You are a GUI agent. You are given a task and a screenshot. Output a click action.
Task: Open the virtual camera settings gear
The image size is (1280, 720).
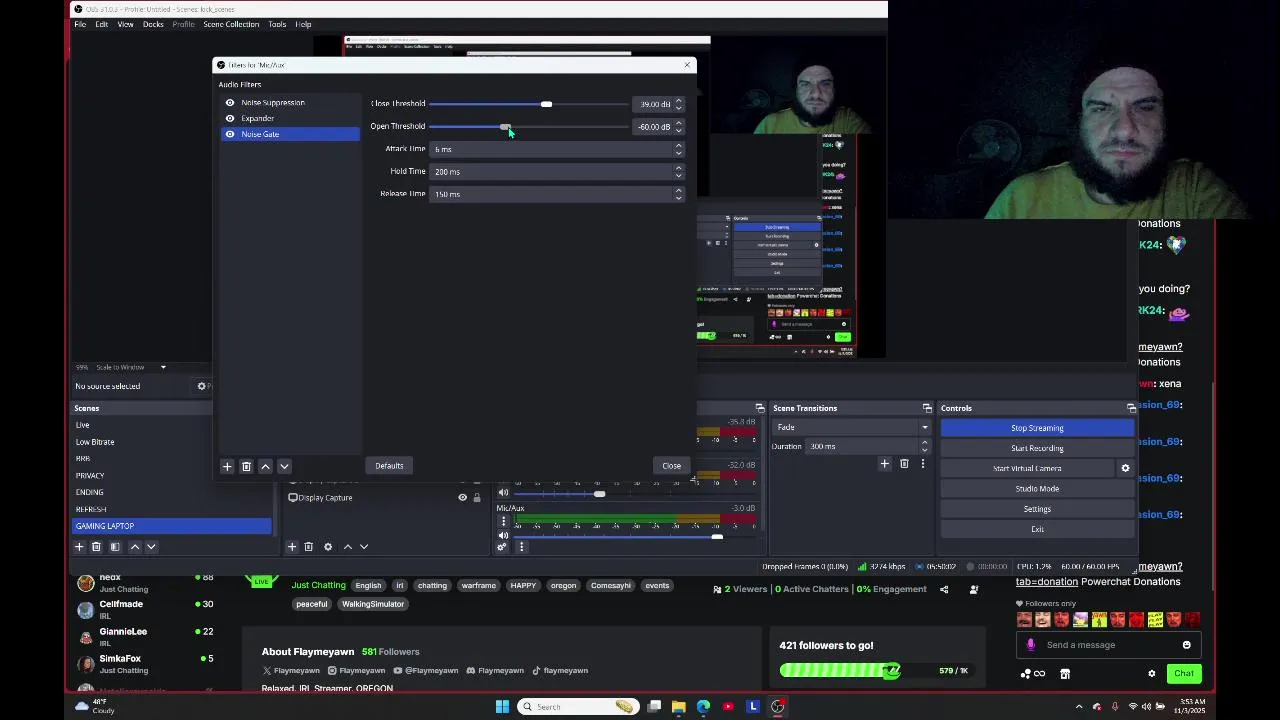coord(1125,468)
